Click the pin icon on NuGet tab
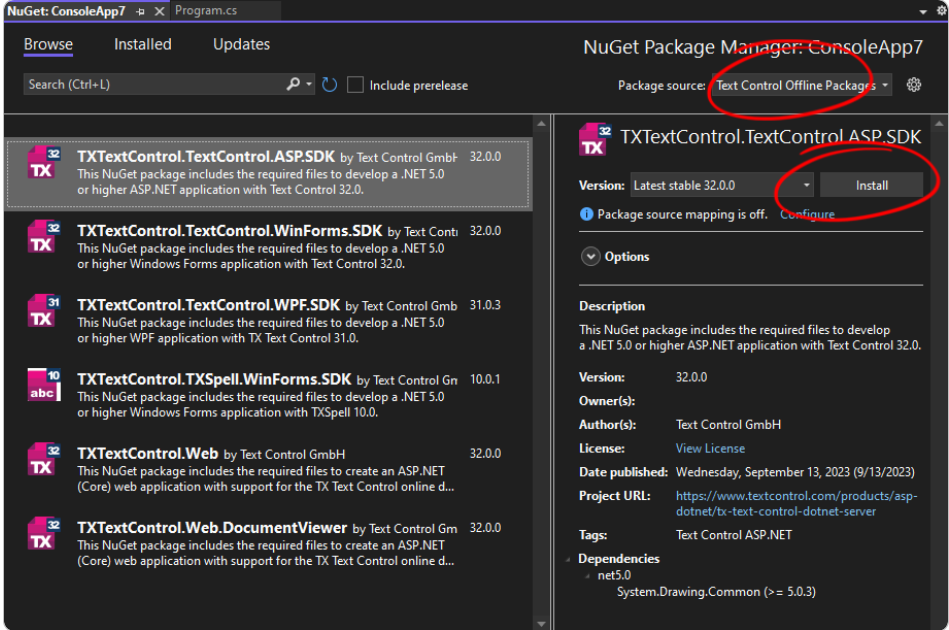This screenshot has height=630, width=949. (x=140, y=11)
